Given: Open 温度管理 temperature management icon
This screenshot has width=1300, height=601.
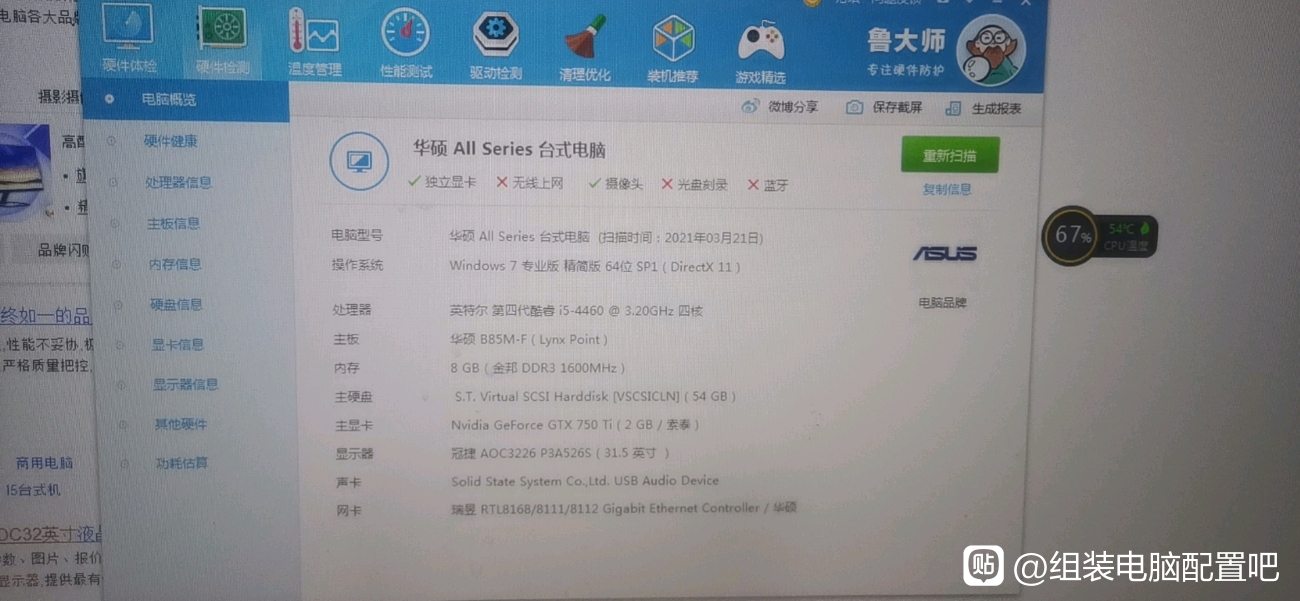Looking at the screenshot, I should tap(315, 43).
